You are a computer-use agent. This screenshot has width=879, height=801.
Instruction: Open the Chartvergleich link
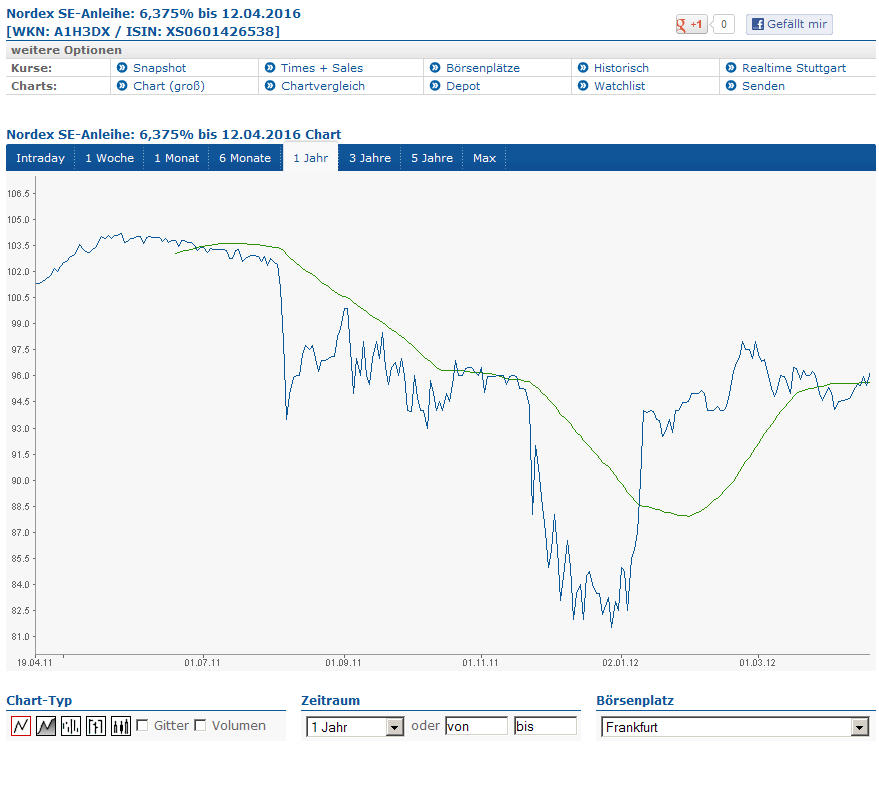(x=323, y=86)
